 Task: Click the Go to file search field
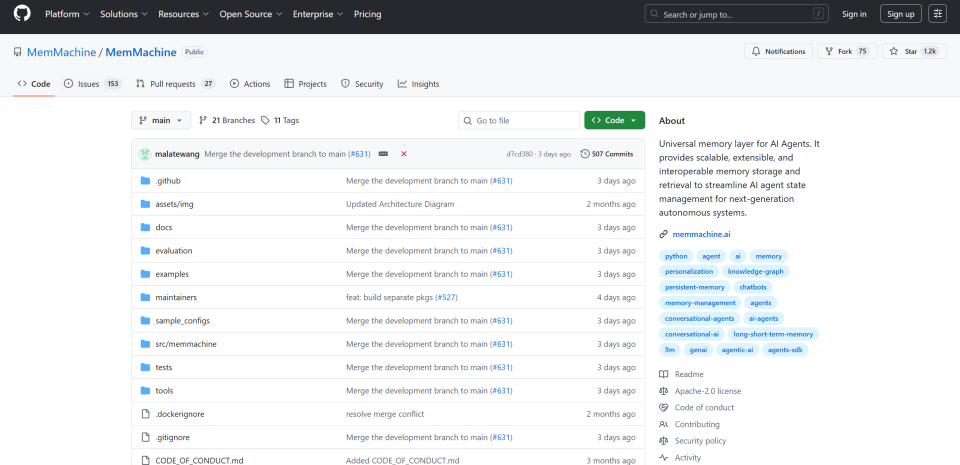519,120
